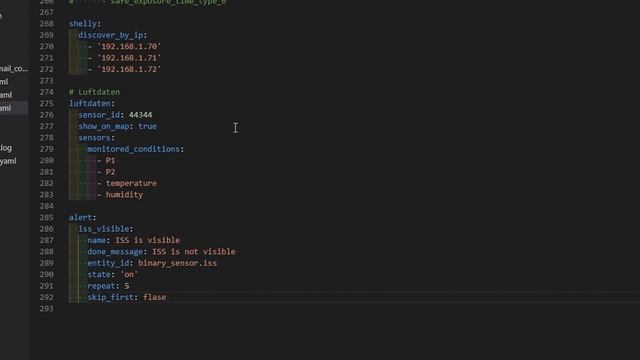Click 'iss_visible:' on line 286

click(106, 229)
